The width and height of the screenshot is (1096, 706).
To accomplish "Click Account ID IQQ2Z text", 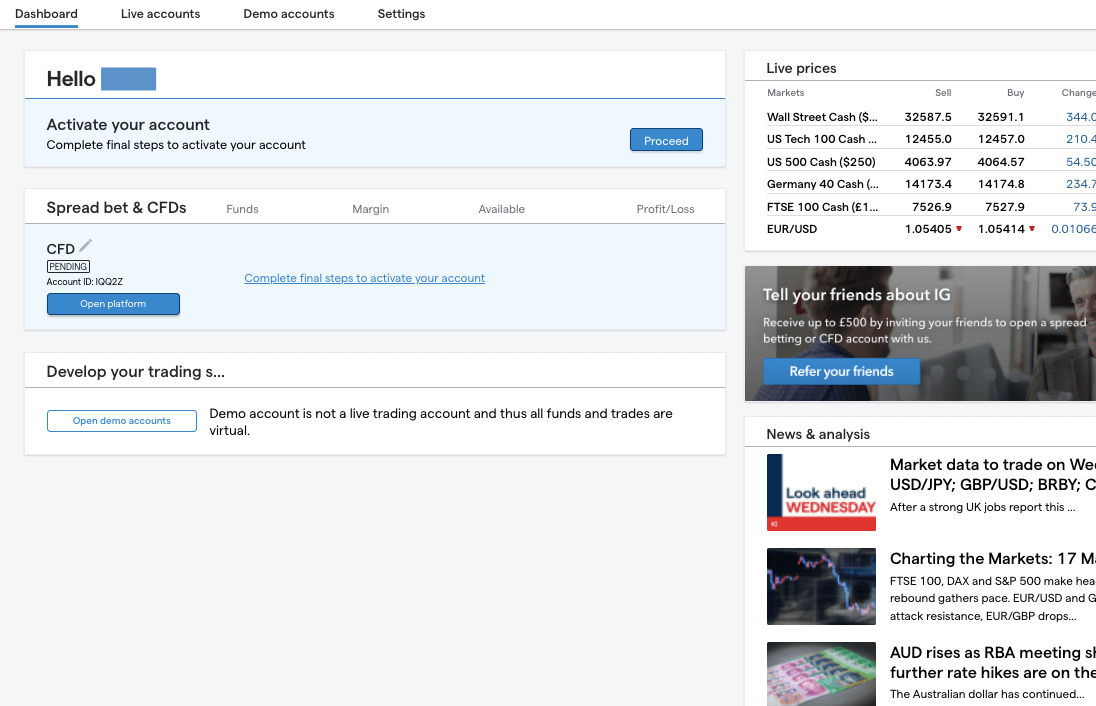I will [85, 282].
